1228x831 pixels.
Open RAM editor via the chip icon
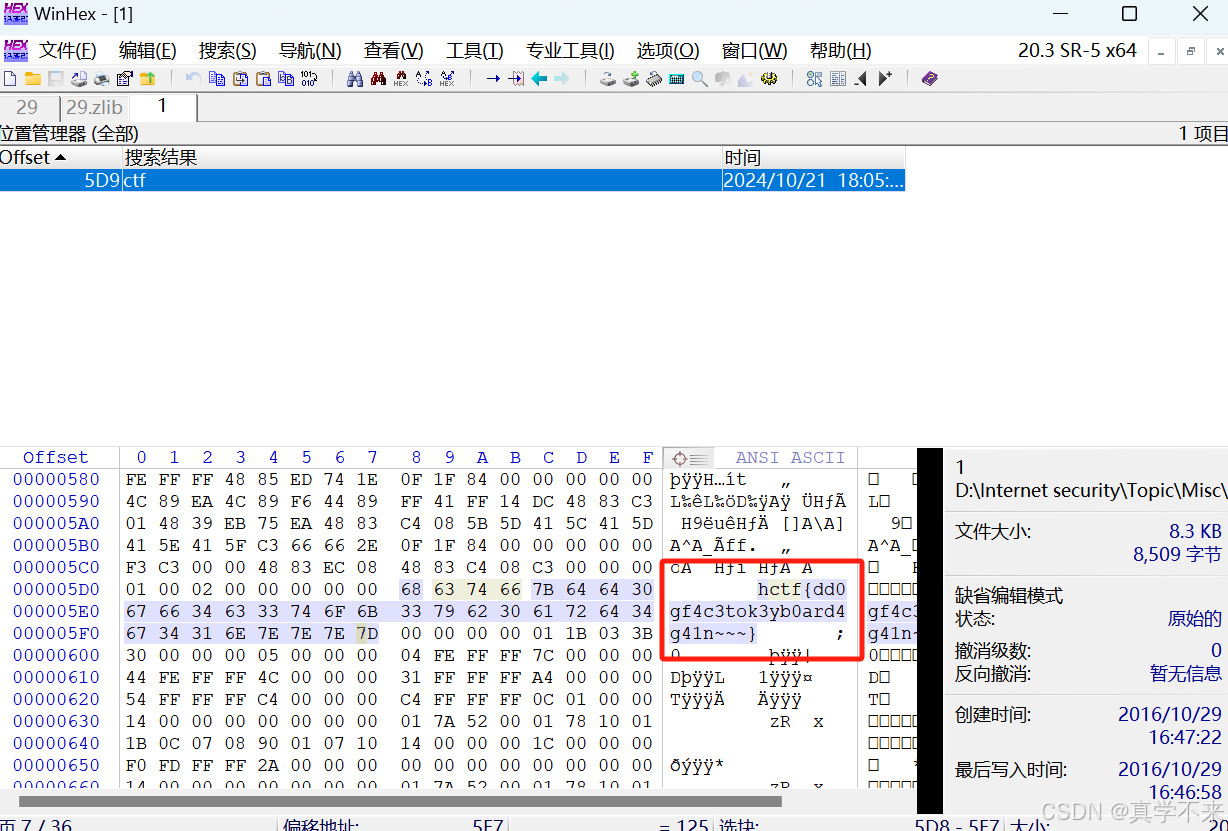pos(653,78)
